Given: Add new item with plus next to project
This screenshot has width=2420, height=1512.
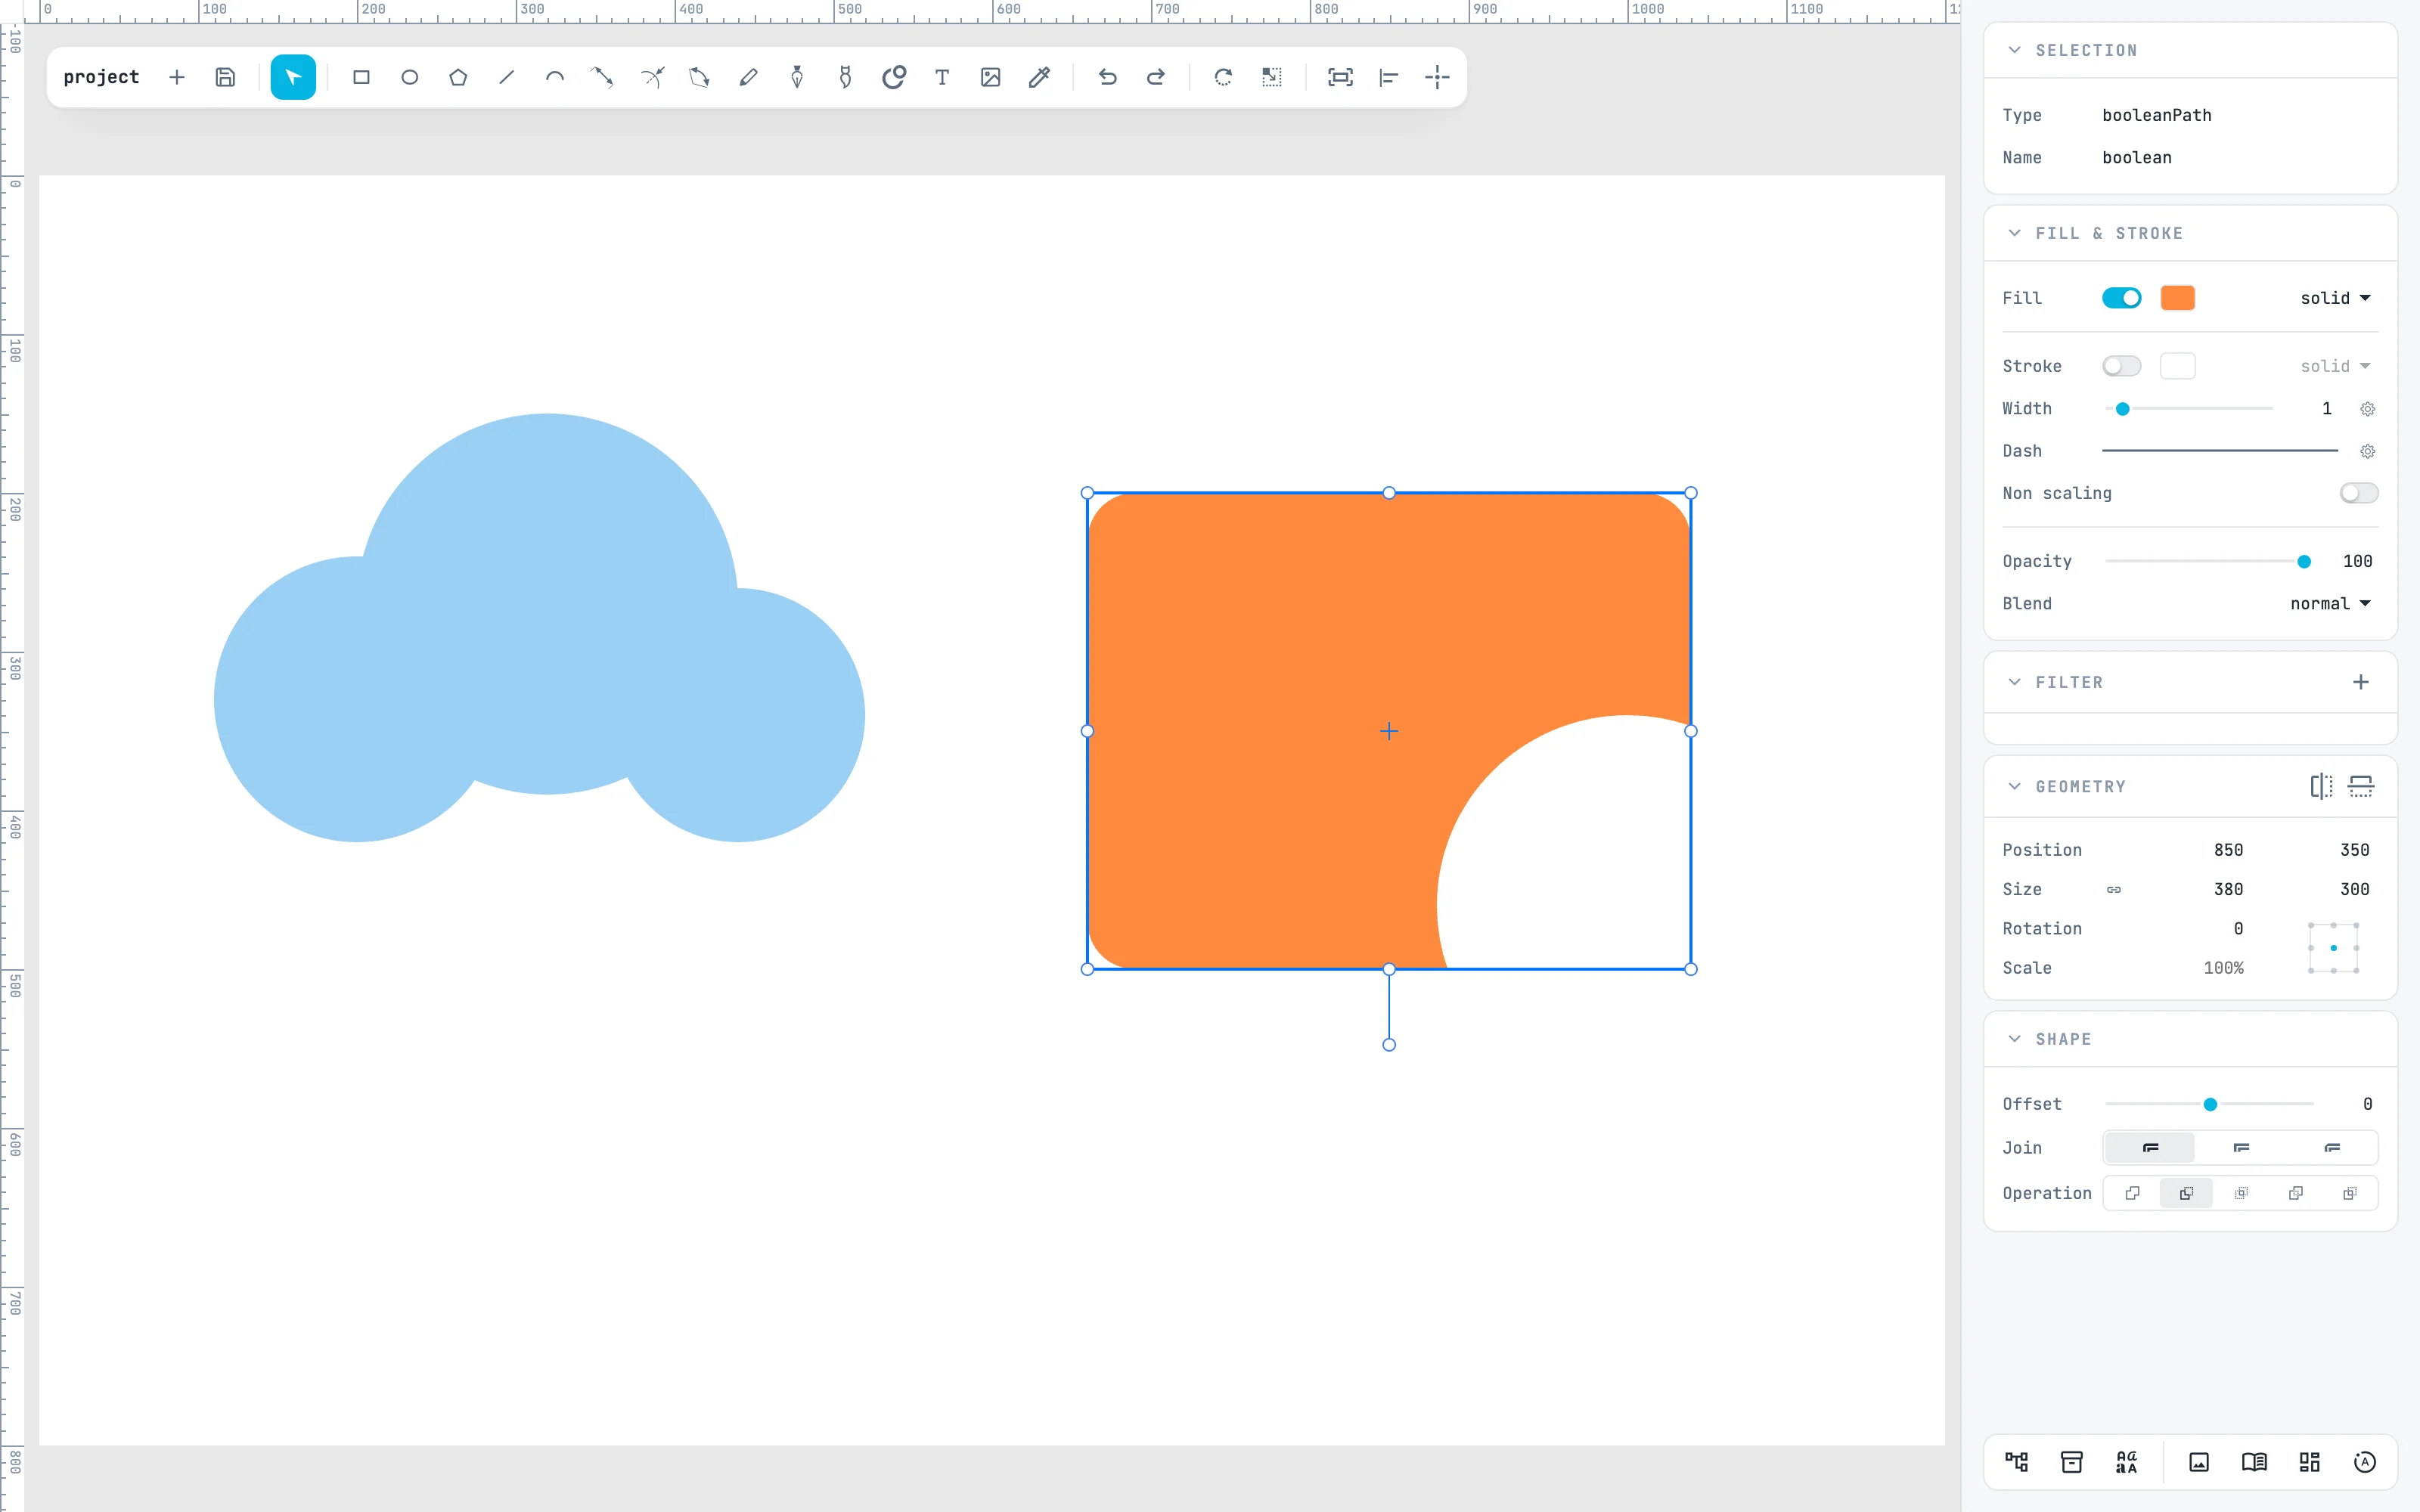Looking at the screenshot, I should 177,77.
